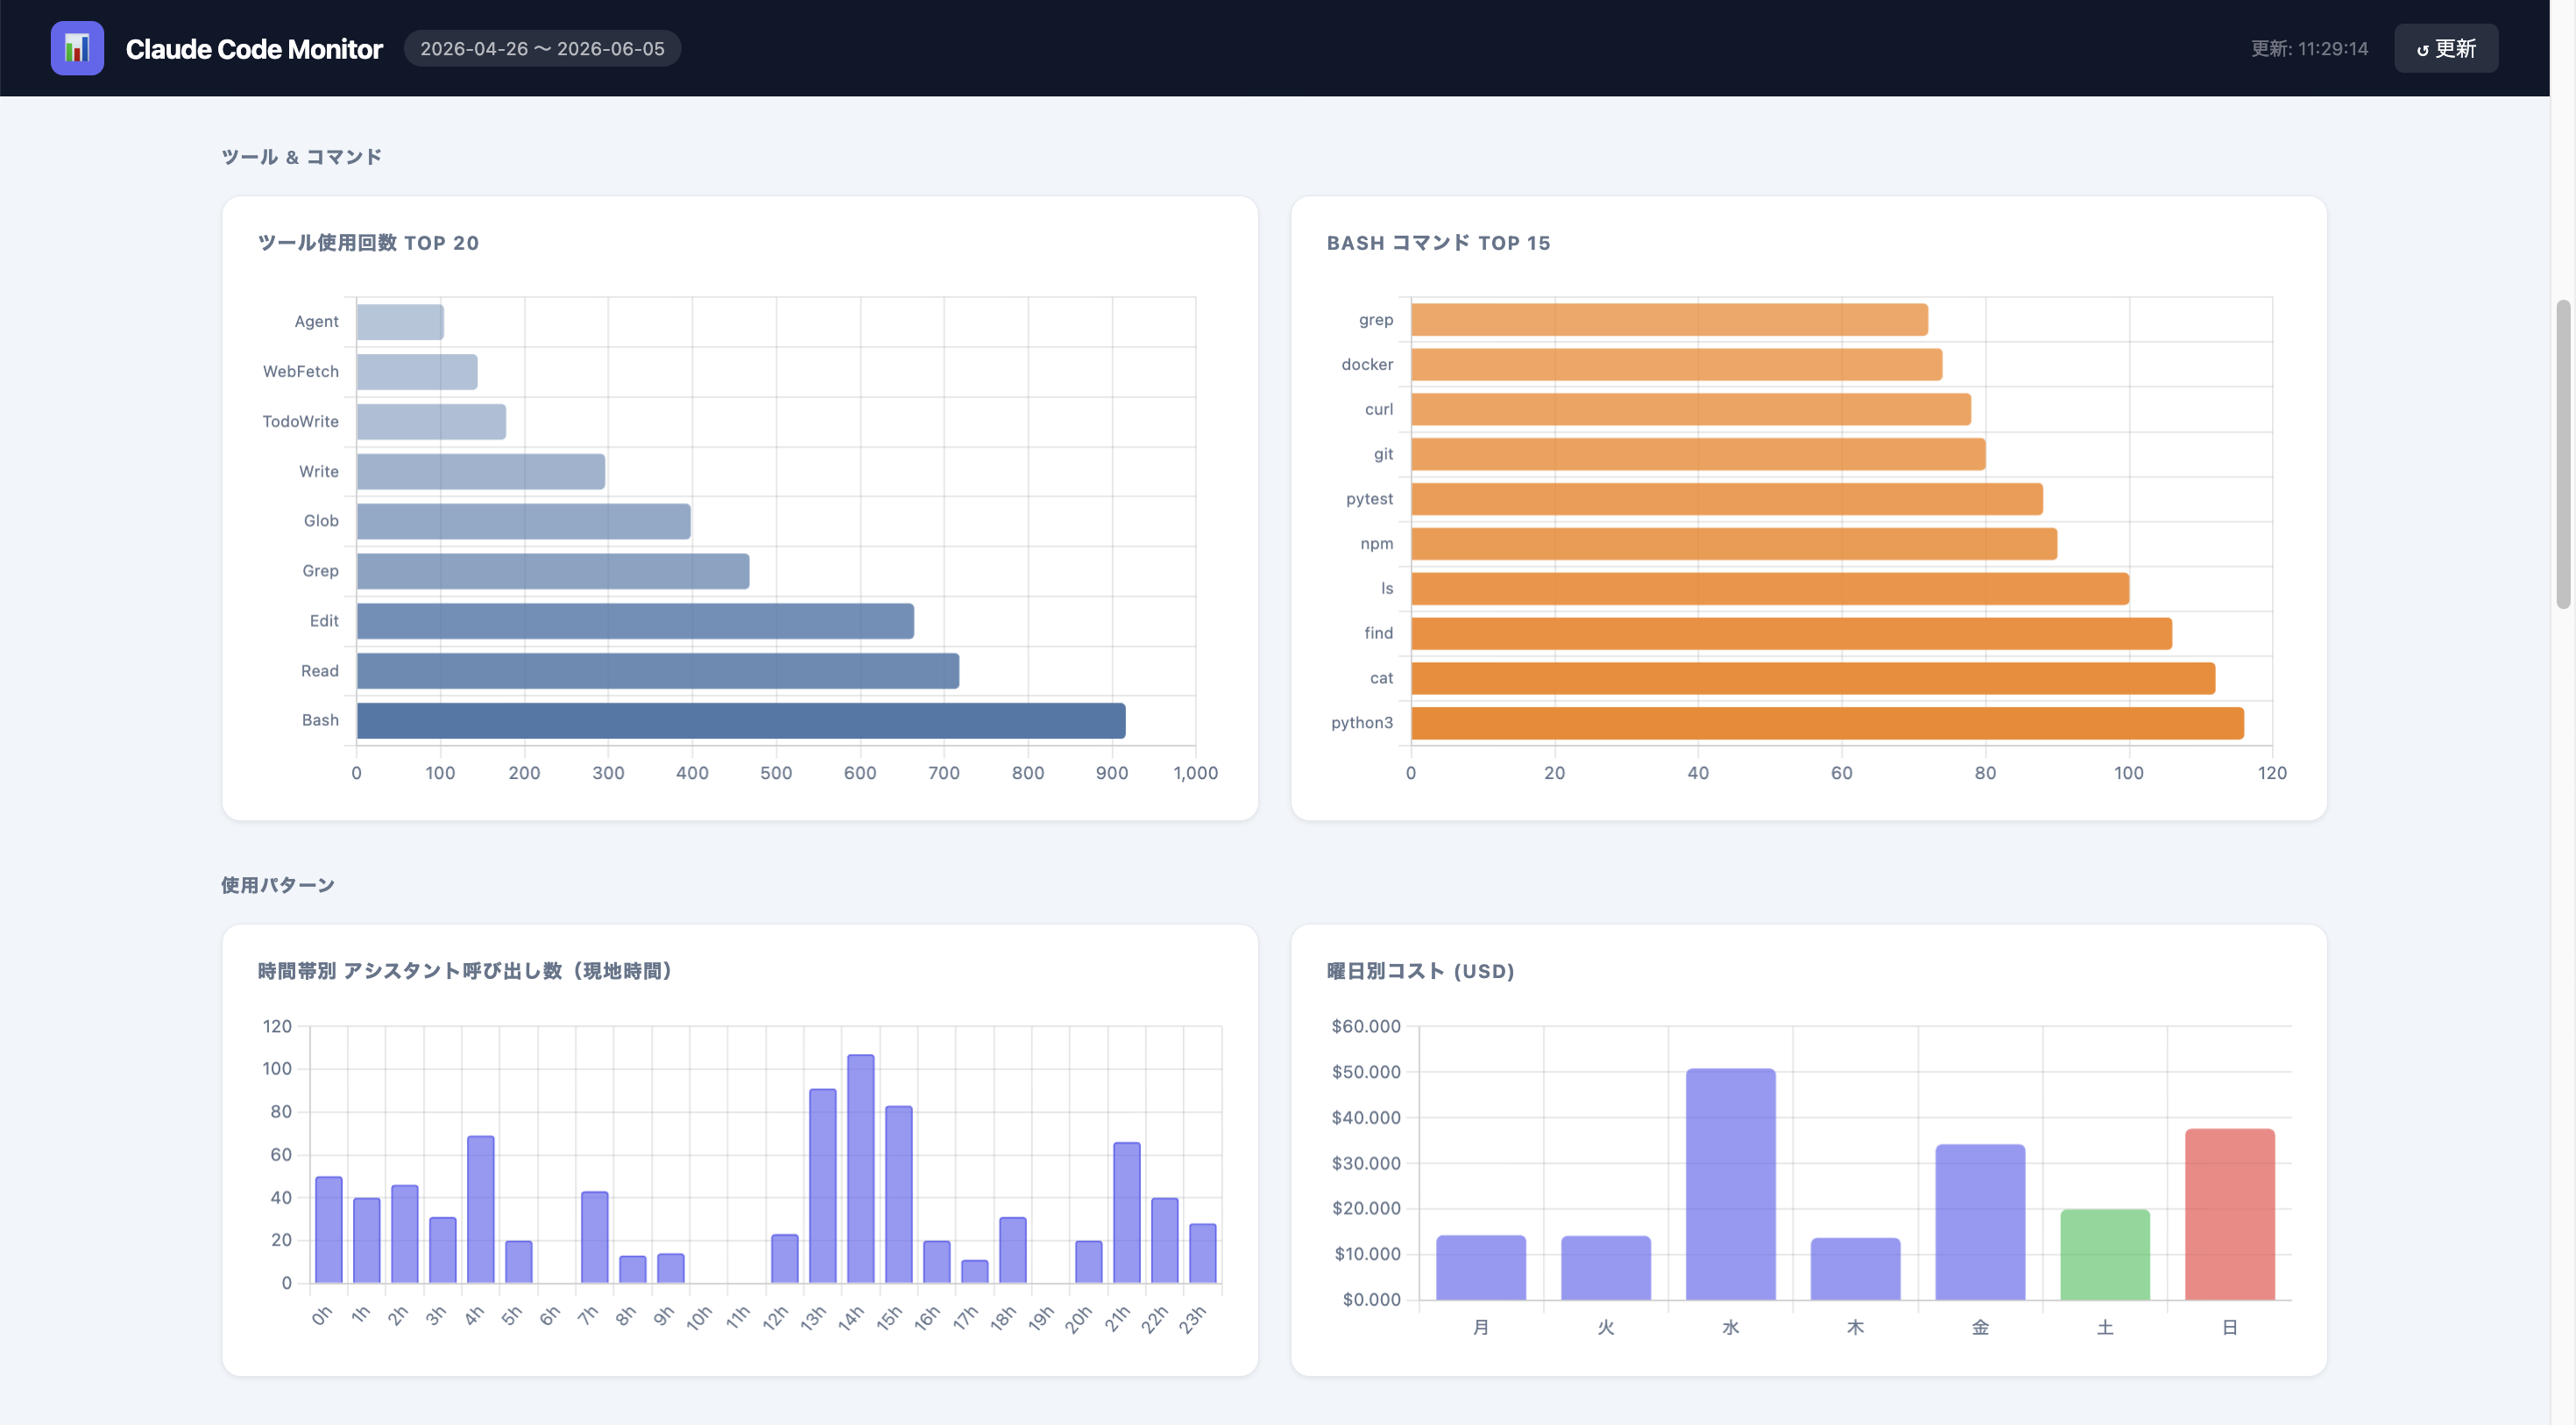Click the 21h bar in hourly chart
The image size is (2576, 1425).
pyautogui.click(x=1127, y=1213)
